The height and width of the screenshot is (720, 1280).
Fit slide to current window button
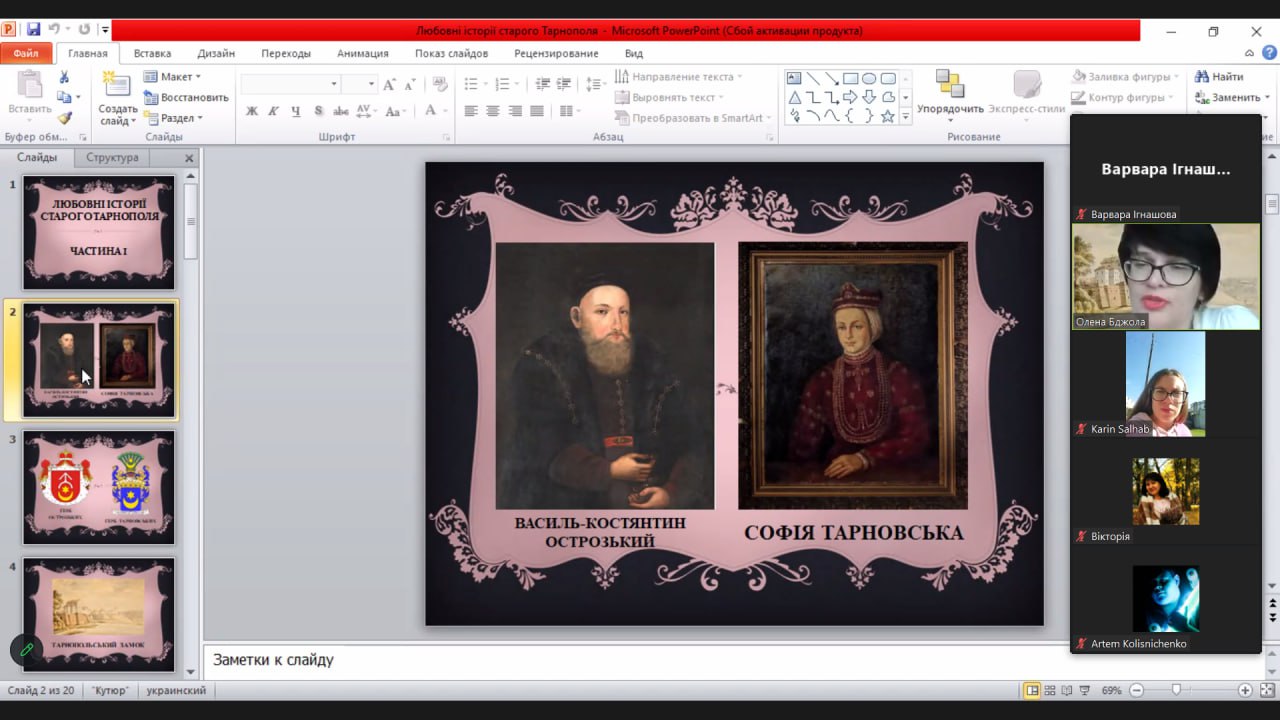tap(1267, 690)
